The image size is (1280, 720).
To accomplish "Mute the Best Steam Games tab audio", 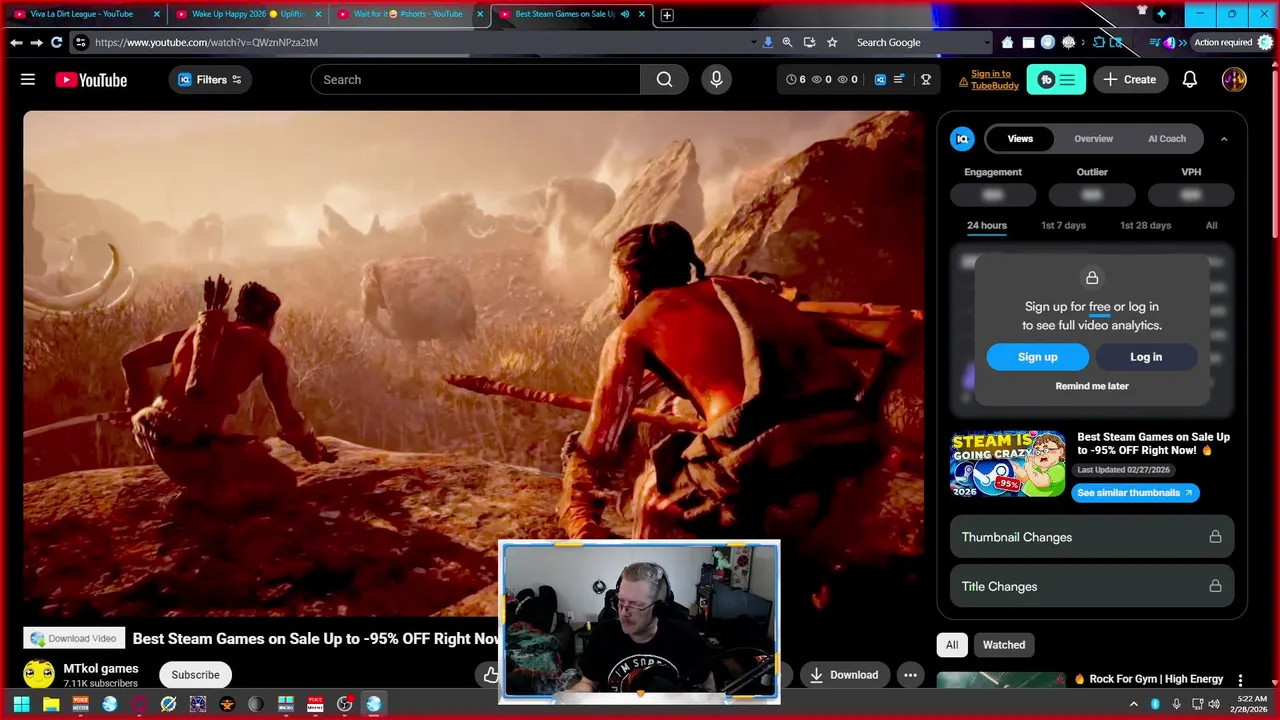I will click(625, 14).
